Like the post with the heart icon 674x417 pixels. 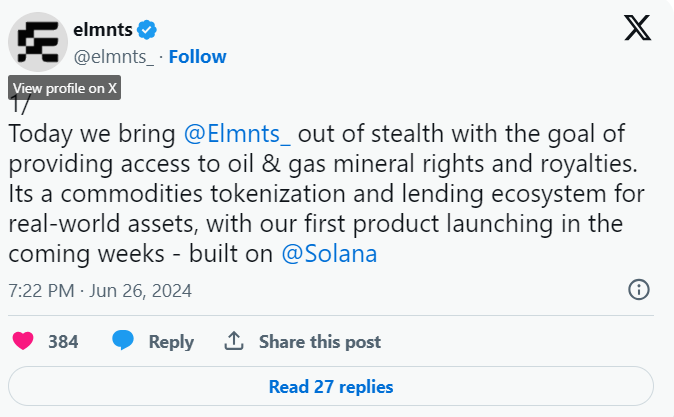[x=23, y=341]
